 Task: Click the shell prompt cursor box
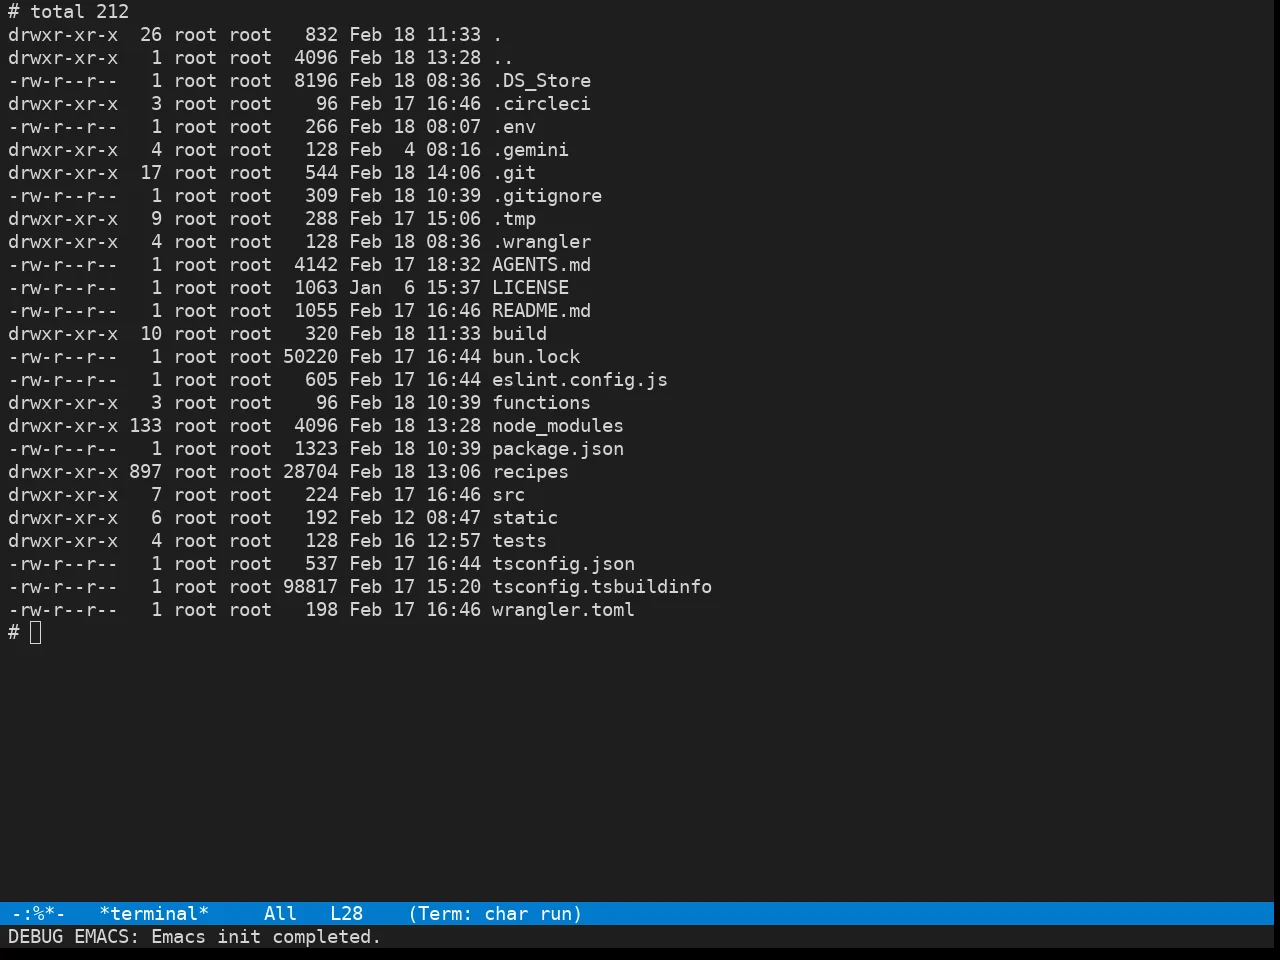point(36,633)
